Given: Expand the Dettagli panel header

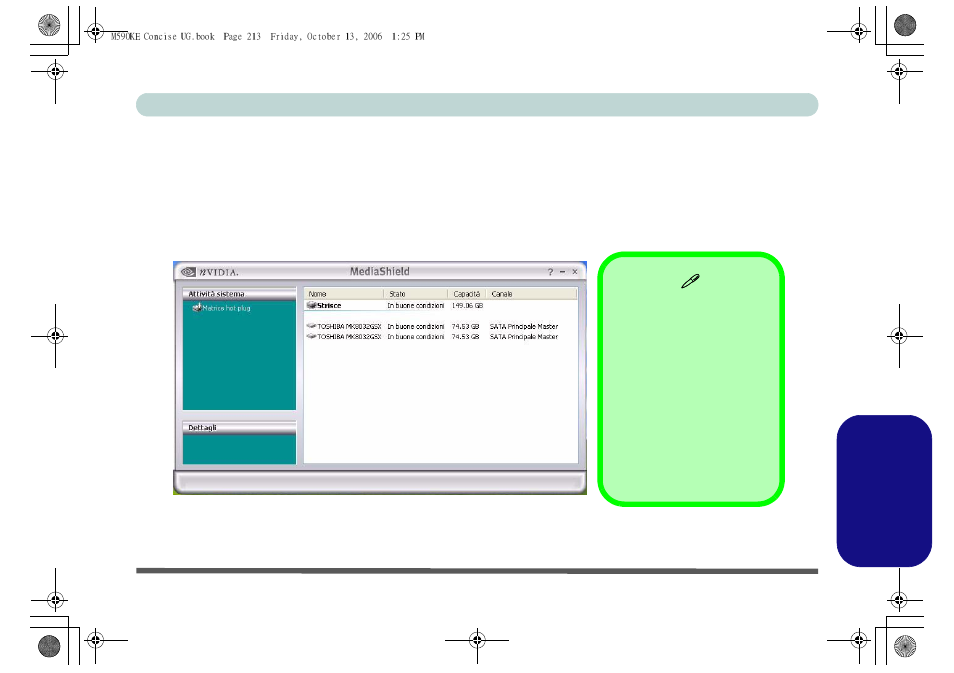Looking at the screenshot, I should coord(239,427).
